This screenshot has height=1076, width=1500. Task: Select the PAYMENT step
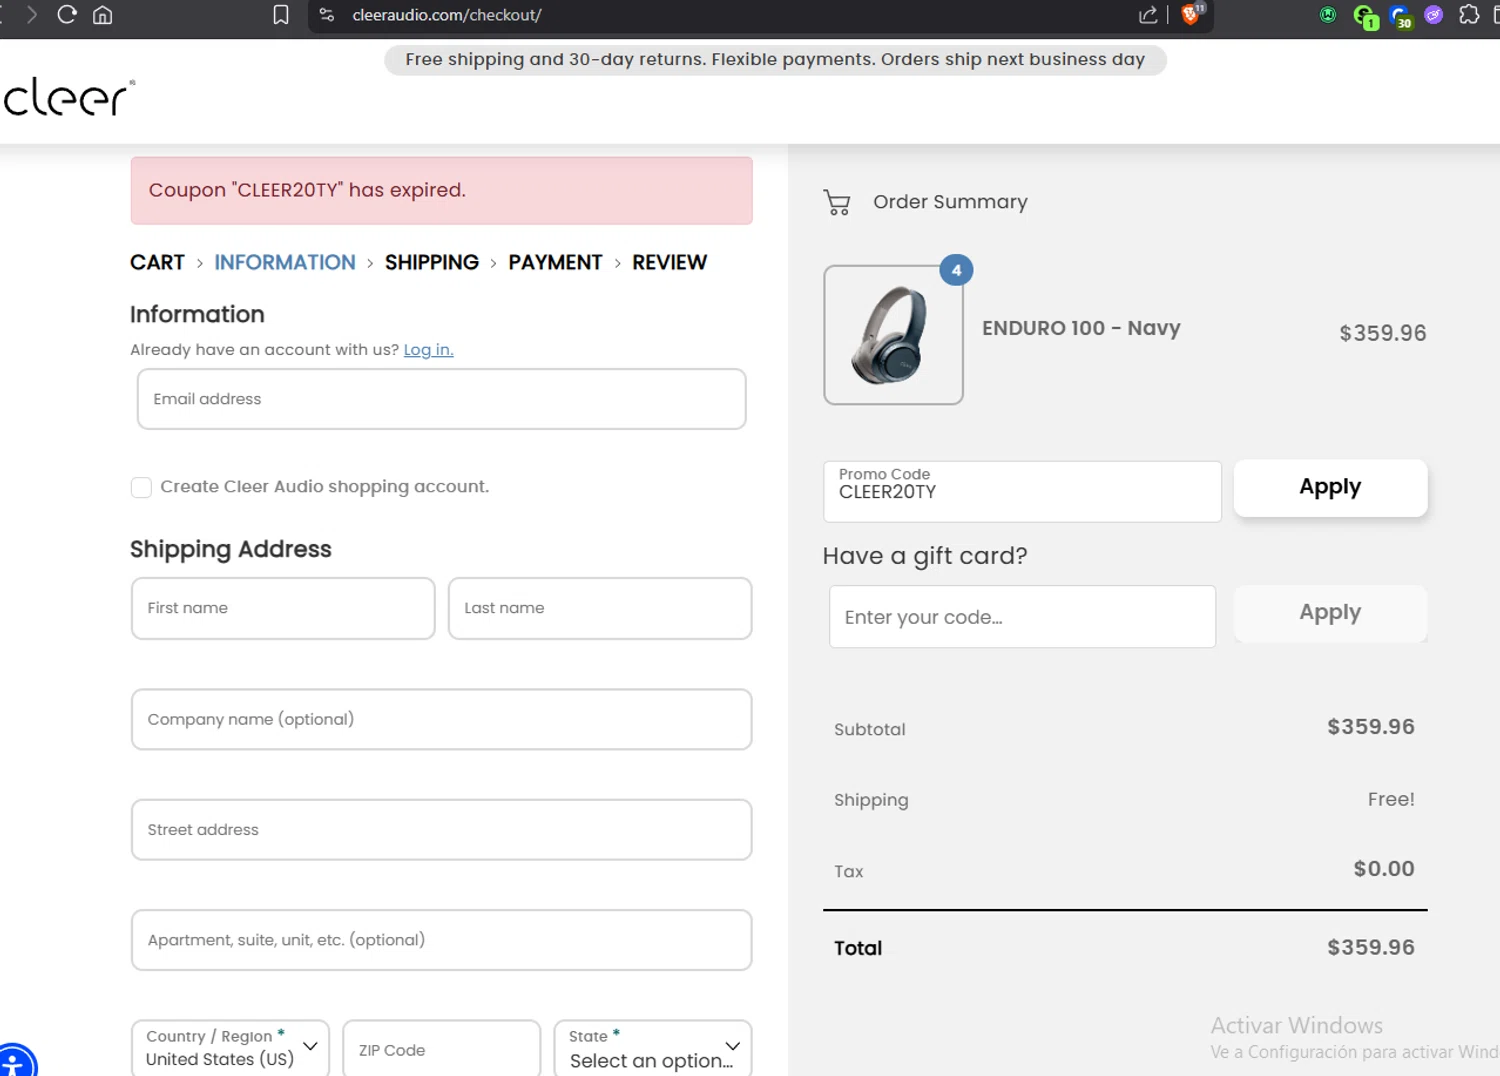pos(555,262)
